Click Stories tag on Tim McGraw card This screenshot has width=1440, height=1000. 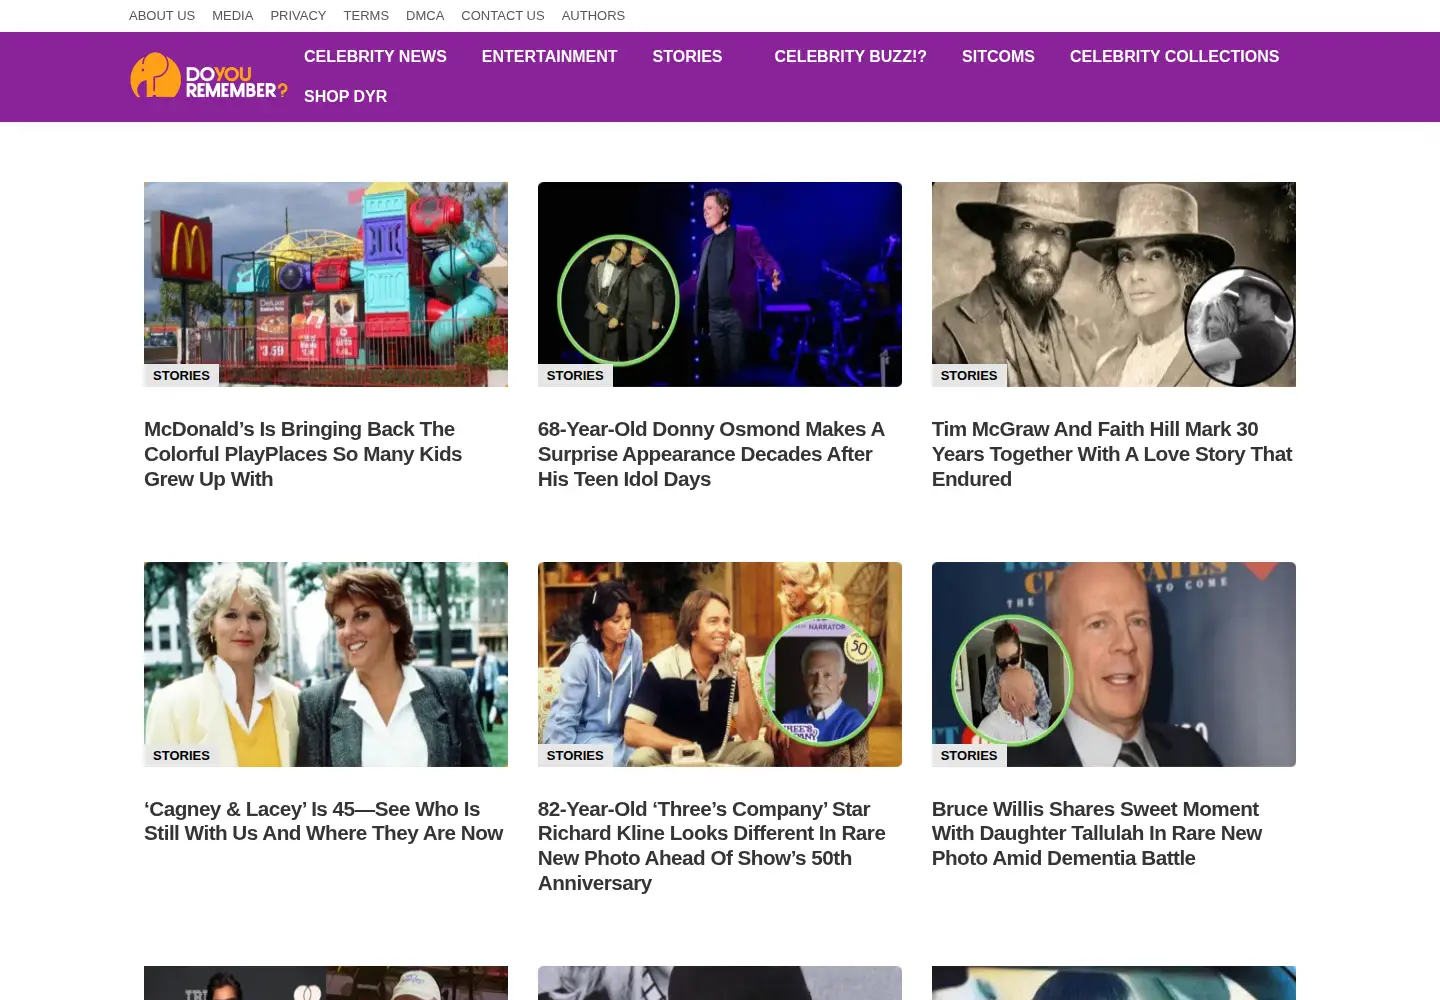[x=969, y=376]
